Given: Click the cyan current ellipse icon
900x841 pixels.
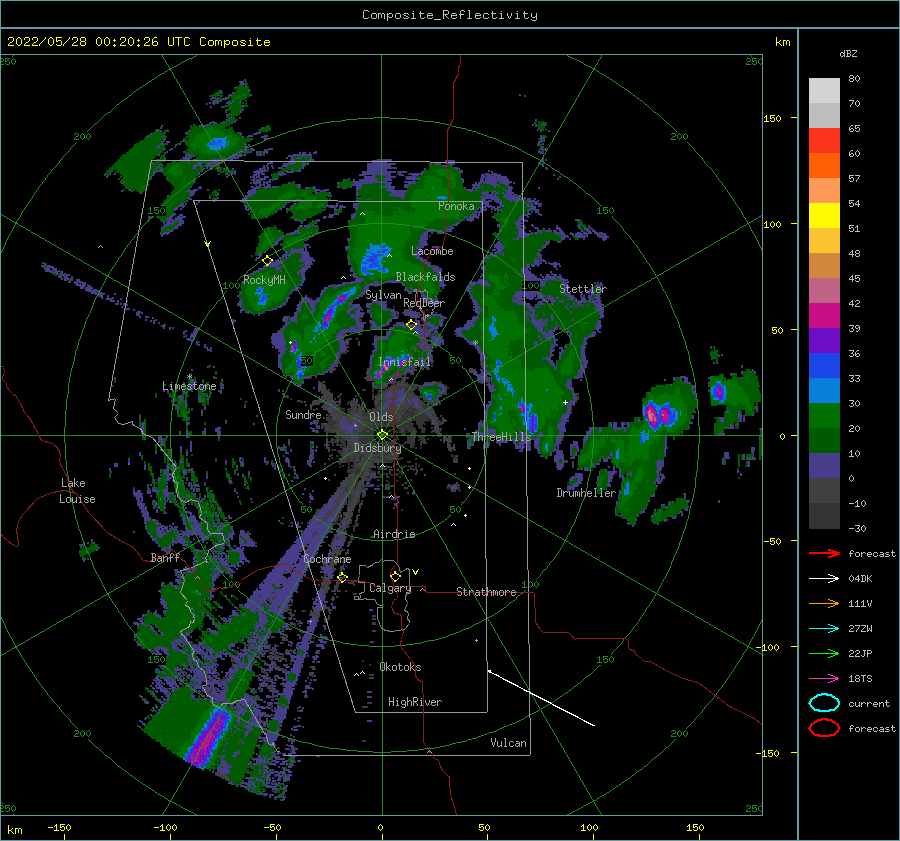Looking at the screenshot, I should (x=824, y=703).
